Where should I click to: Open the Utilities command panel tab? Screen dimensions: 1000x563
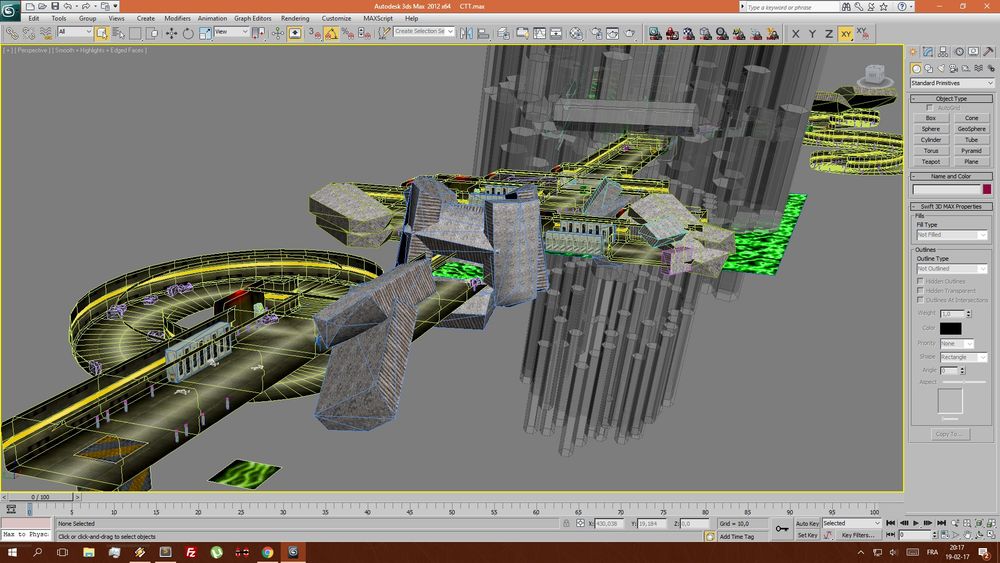pos(989,52)
